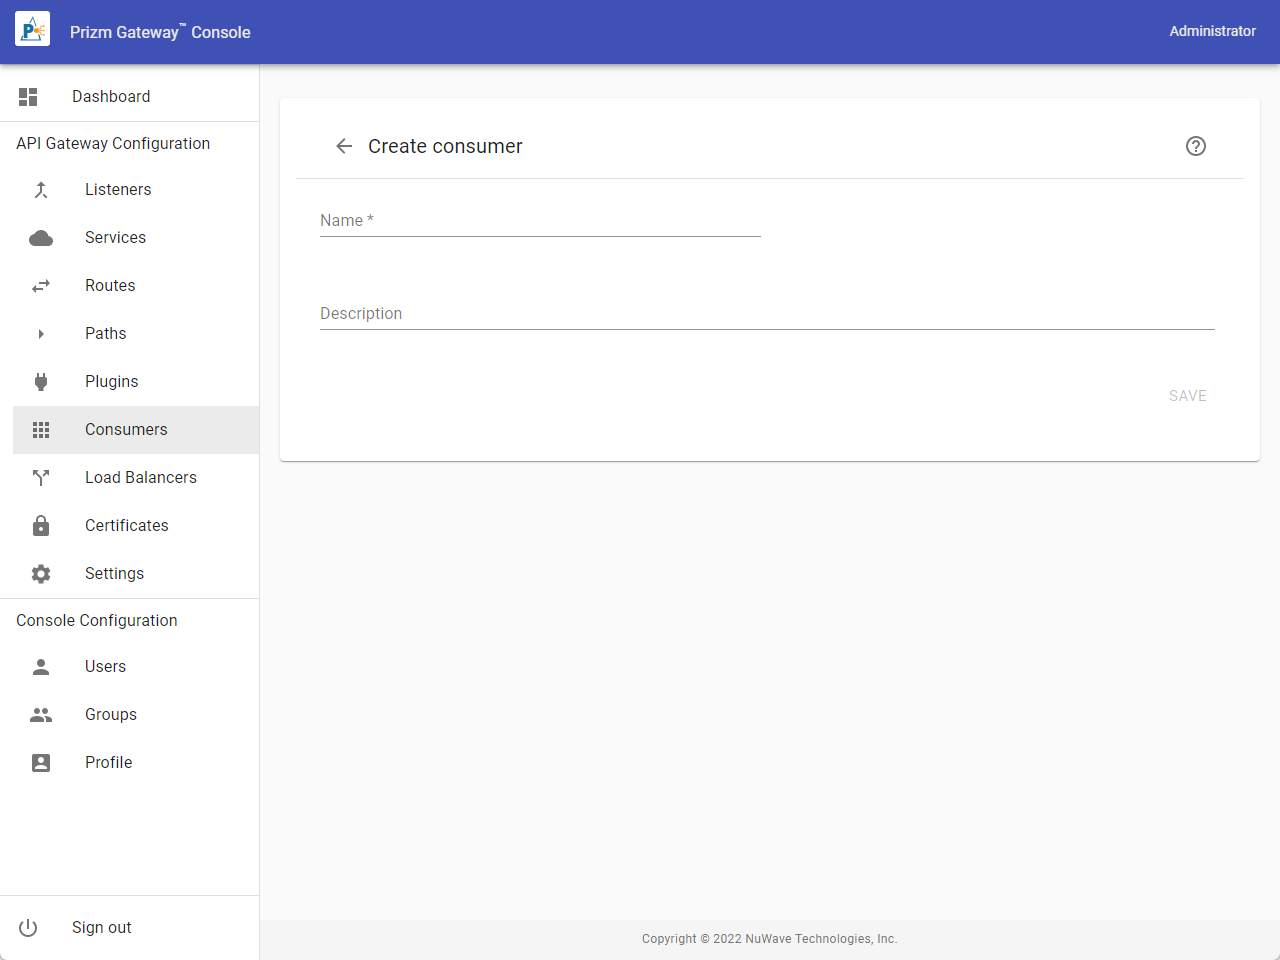Click the Services cloud icon
This screenshot has width=1280, height=960.
tap(41, 238)
